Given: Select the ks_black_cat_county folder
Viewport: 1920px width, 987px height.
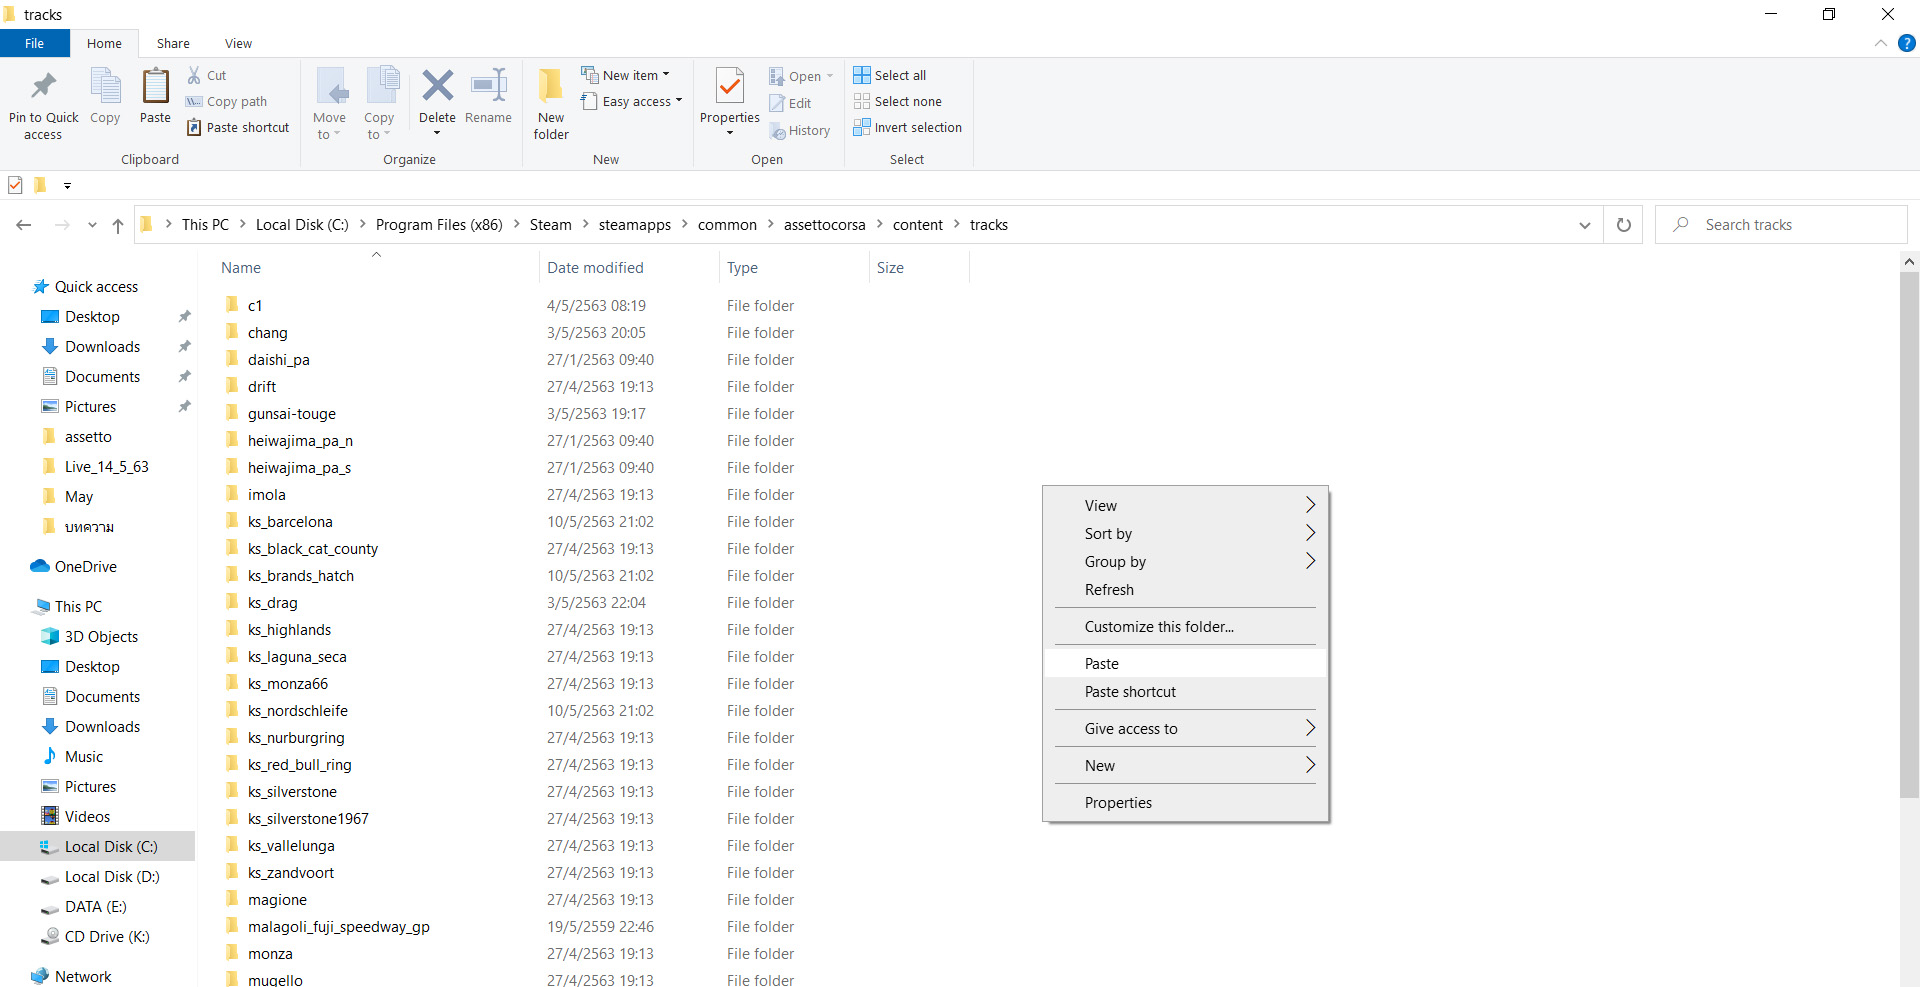Looking at the screenshot, I should click(313, 548).
